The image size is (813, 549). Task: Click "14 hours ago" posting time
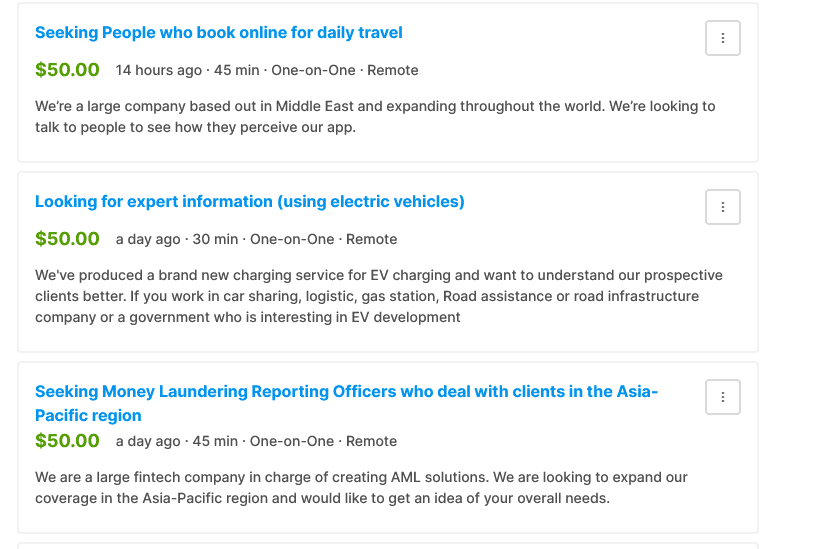(x=158, y=71)
